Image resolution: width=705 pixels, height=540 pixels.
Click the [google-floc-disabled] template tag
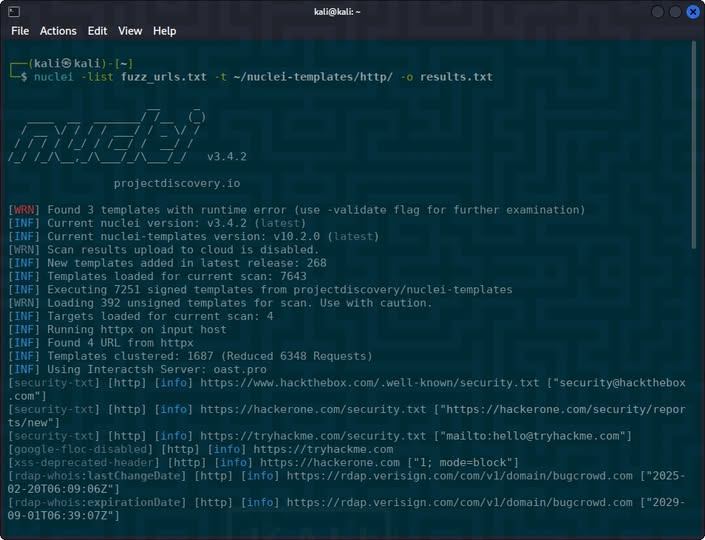click(x=80, y=450)
